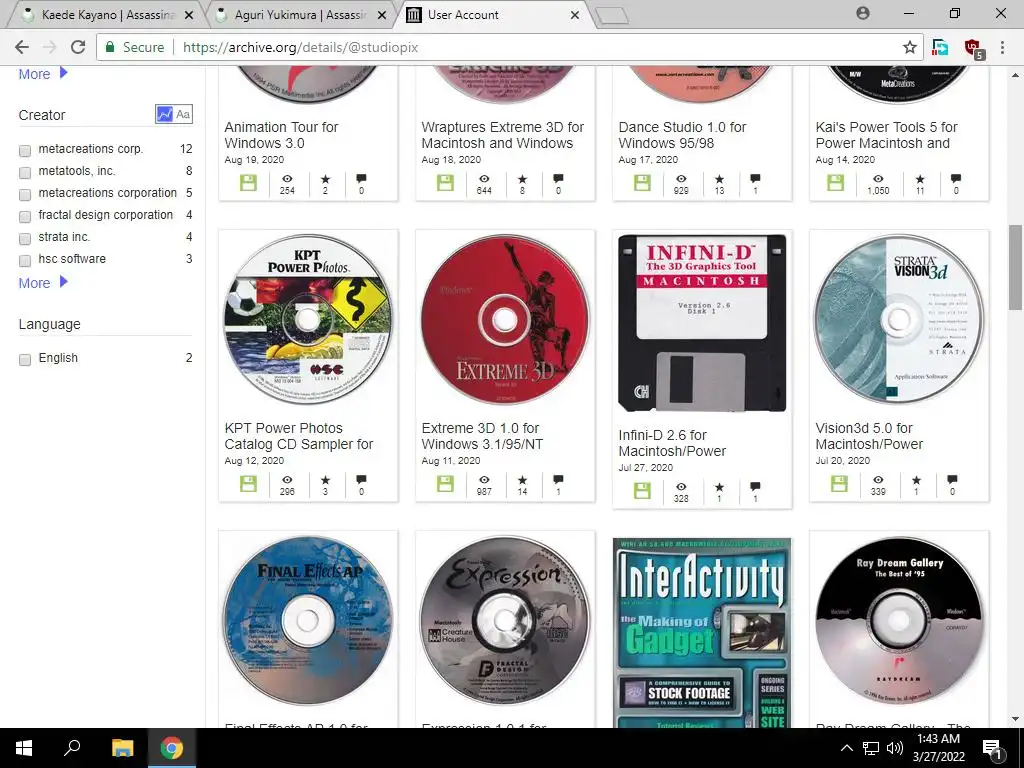Expand More above the Creator section

(42, 74)
